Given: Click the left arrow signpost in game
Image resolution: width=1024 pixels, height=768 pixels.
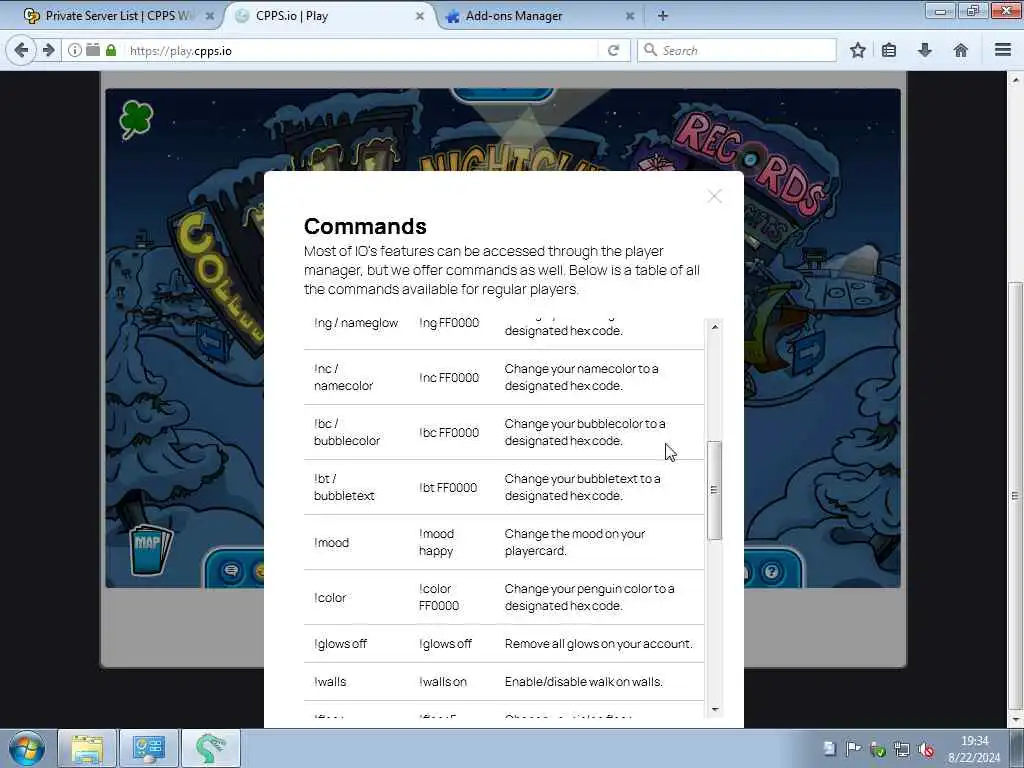Looking at the screenshot, I should coord(212,342).
